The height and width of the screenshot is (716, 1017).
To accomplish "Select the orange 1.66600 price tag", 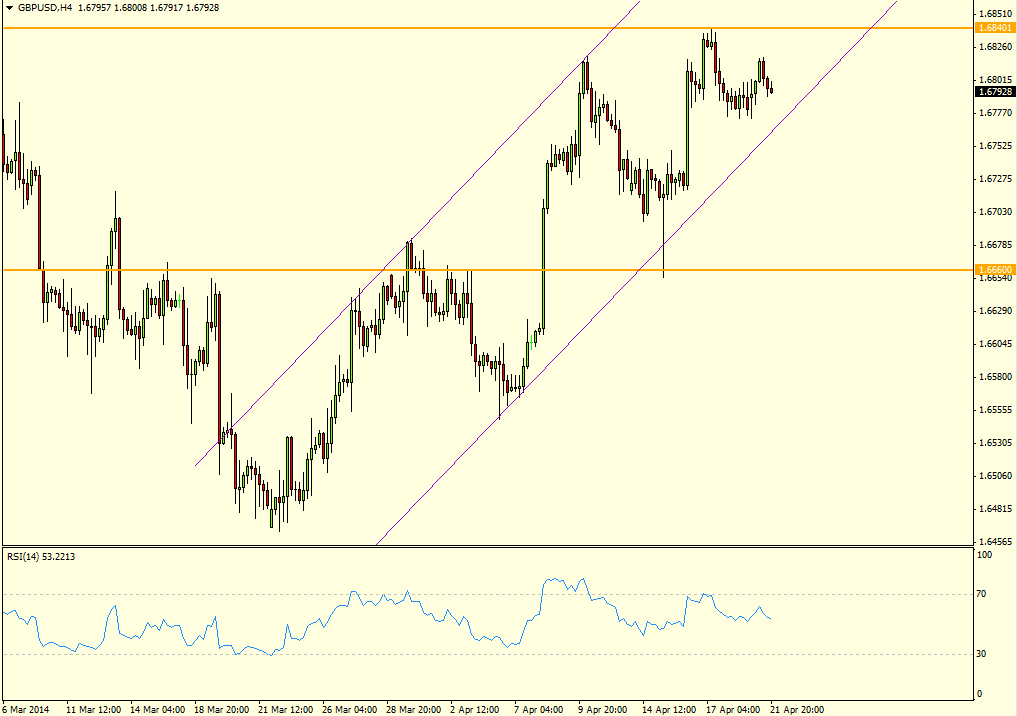I will pos(994,269).
